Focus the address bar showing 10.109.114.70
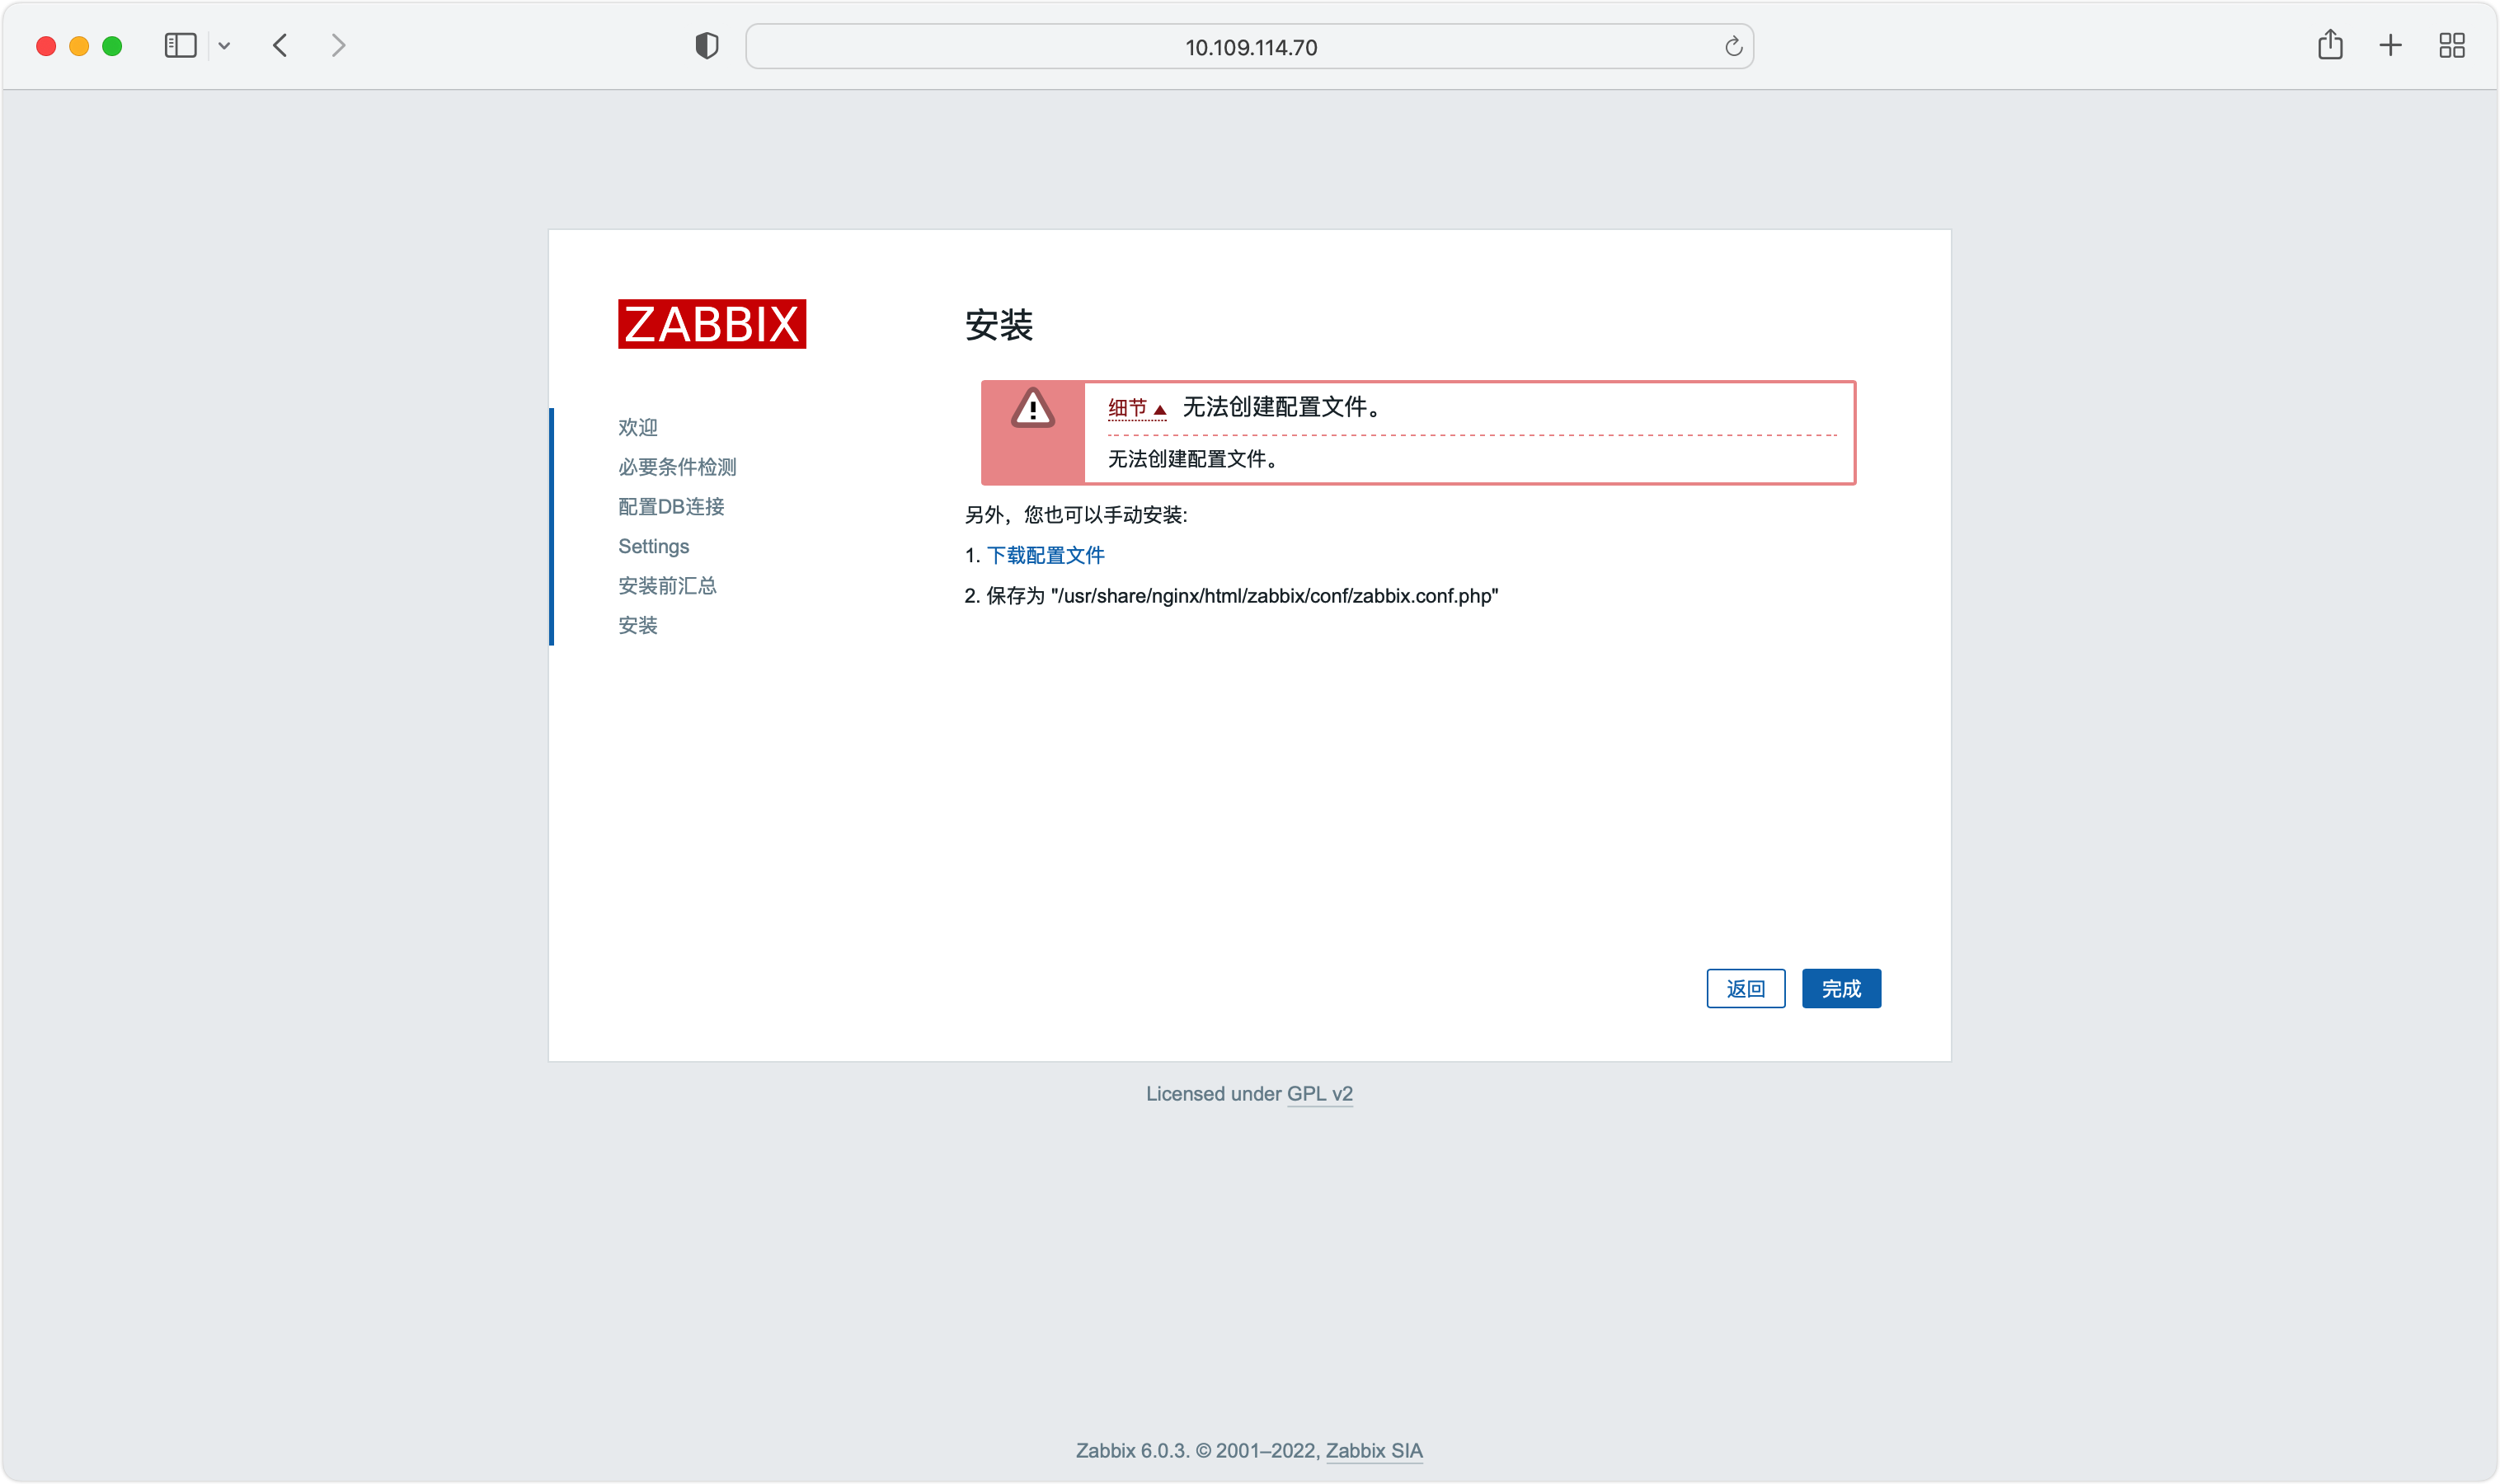This screenshot has width=2500, height=1484. [x=1250, y=47]
